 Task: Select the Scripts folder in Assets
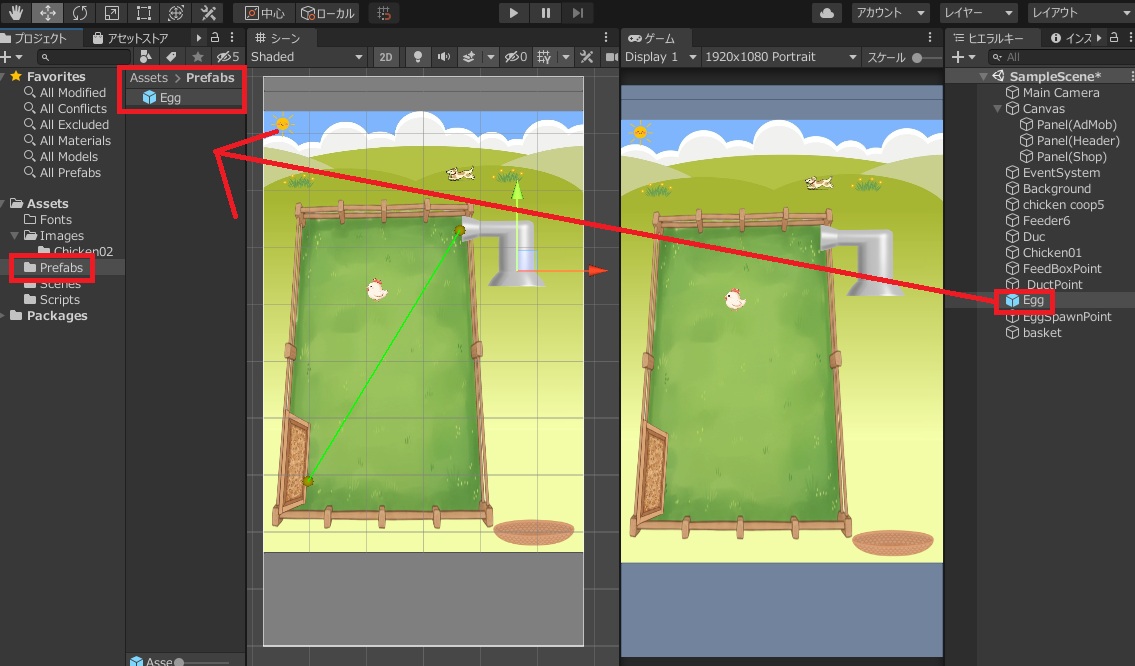pyautogui.click(x=59, y=300)
